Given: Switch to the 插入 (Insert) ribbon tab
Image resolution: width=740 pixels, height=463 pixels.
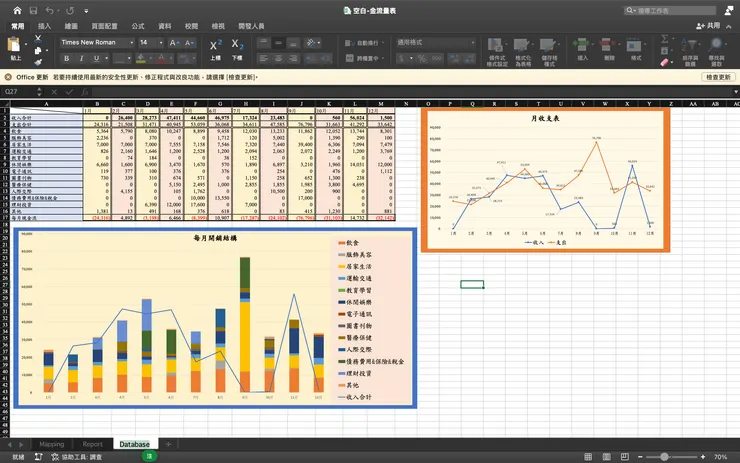Looking at the screenshot, I should [44, 26].
